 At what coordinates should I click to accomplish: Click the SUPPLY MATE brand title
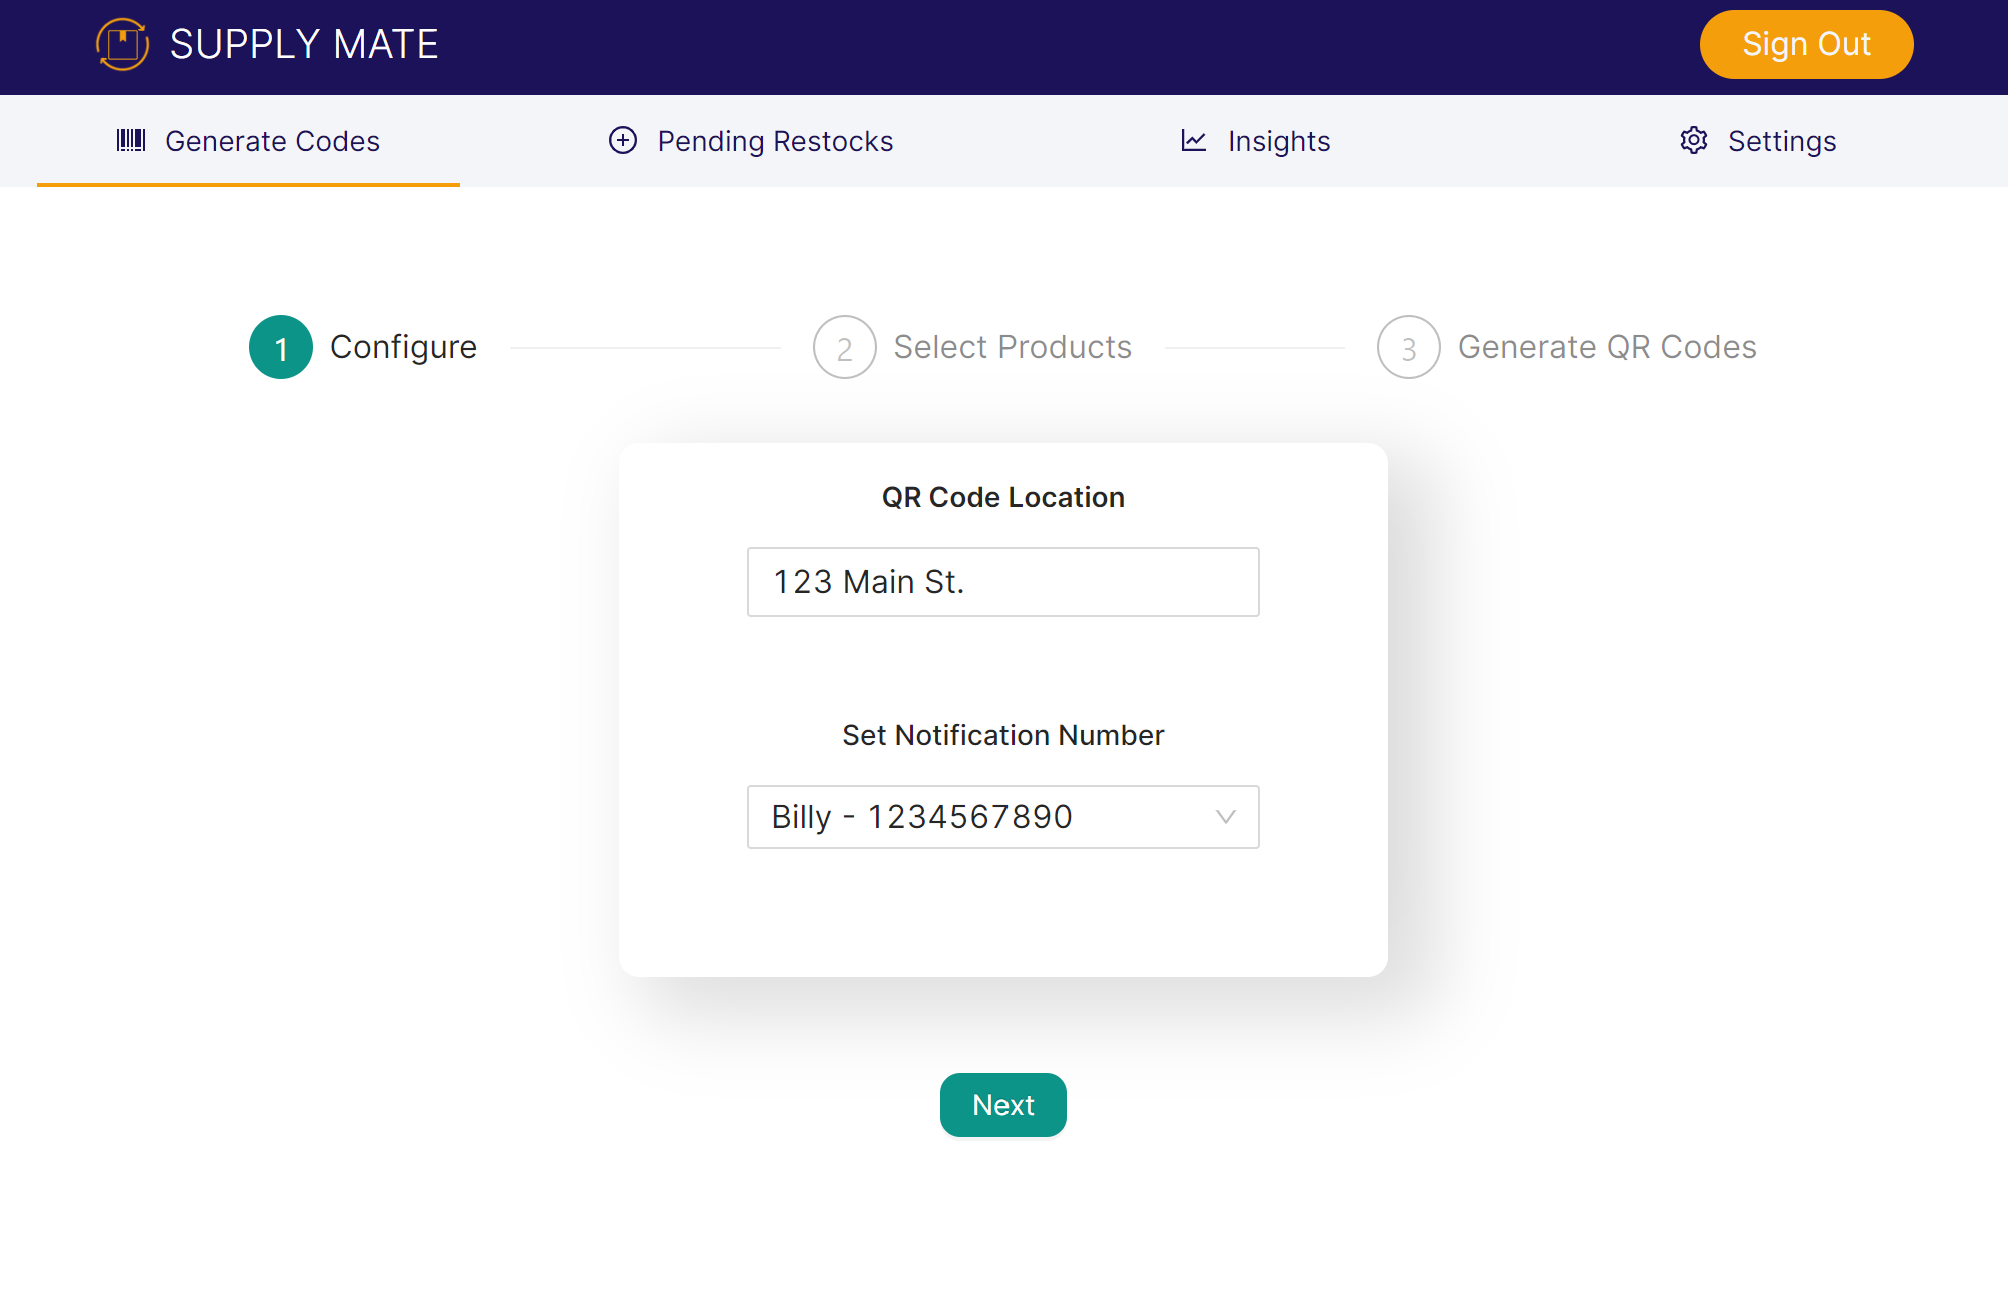pos(304,45)
